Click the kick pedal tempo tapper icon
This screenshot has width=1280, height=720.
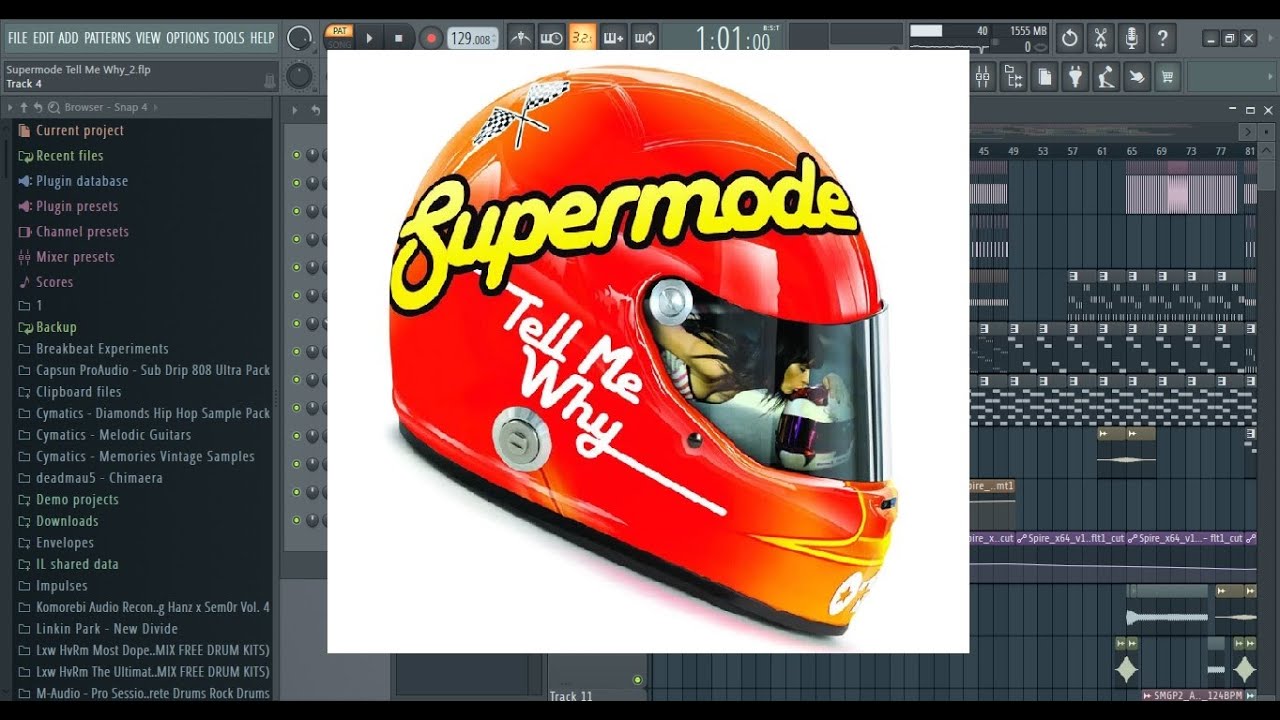click(x=1105, y=77)
